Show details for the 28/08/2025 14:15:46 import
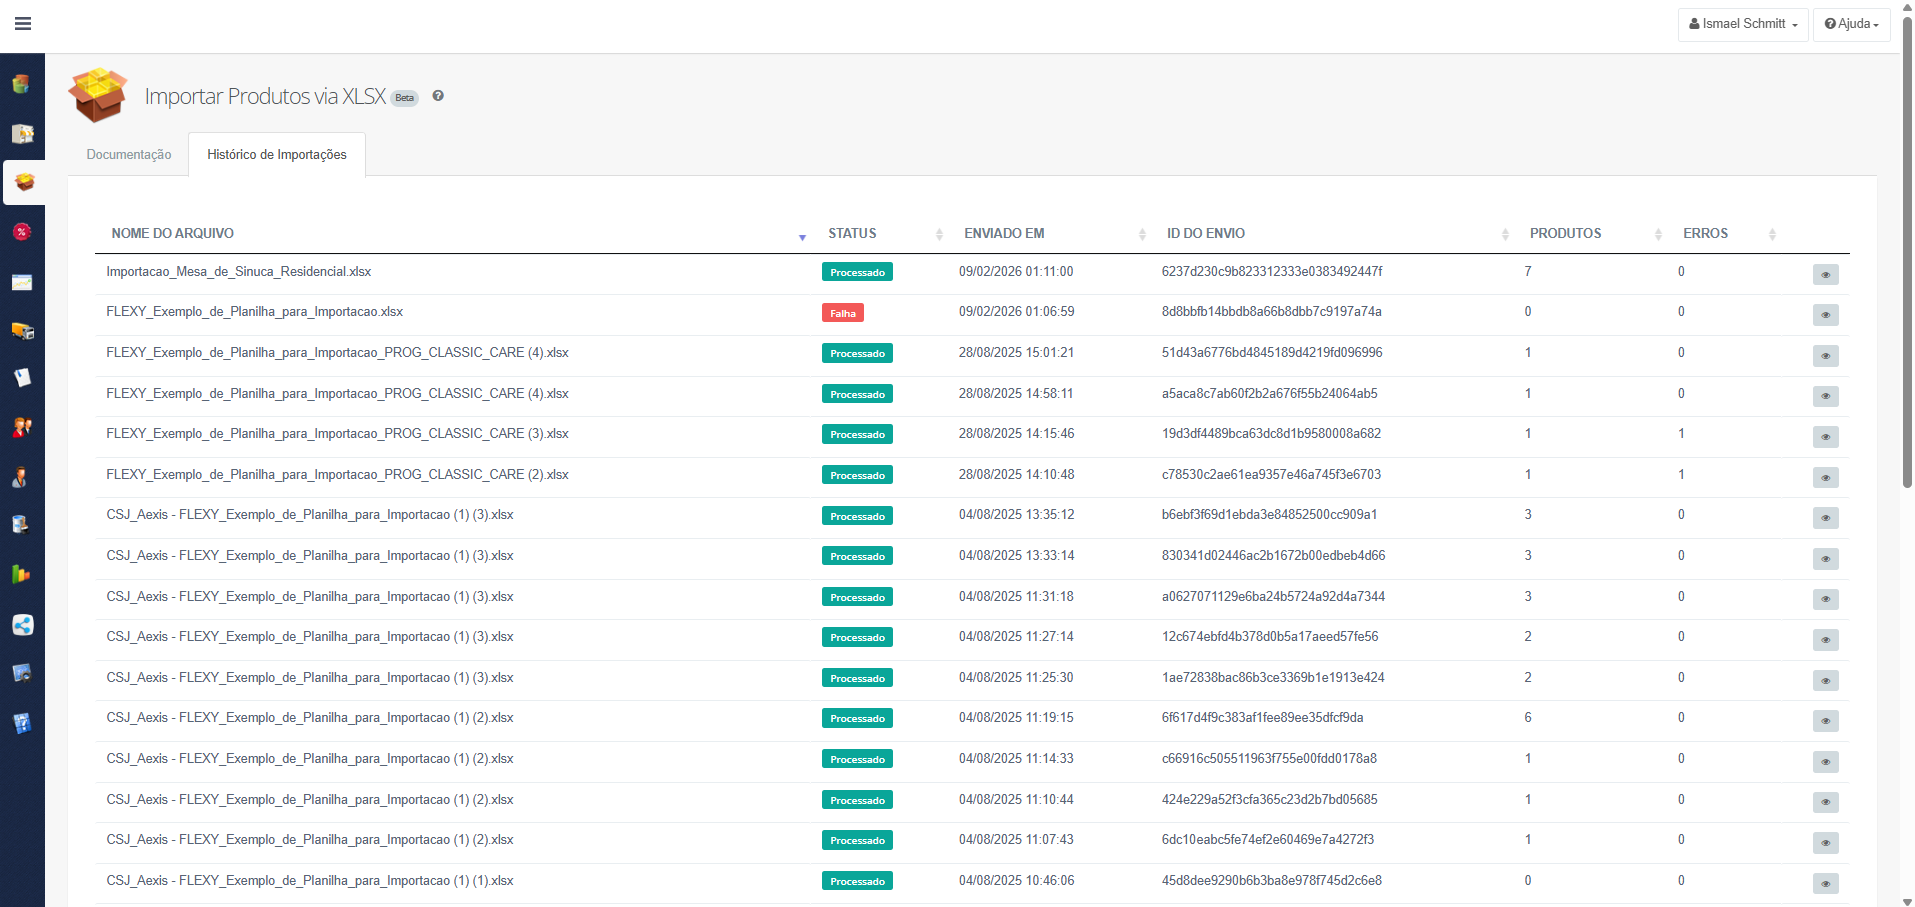This screenshot has width=1915, height=907. coord(1825,437)
